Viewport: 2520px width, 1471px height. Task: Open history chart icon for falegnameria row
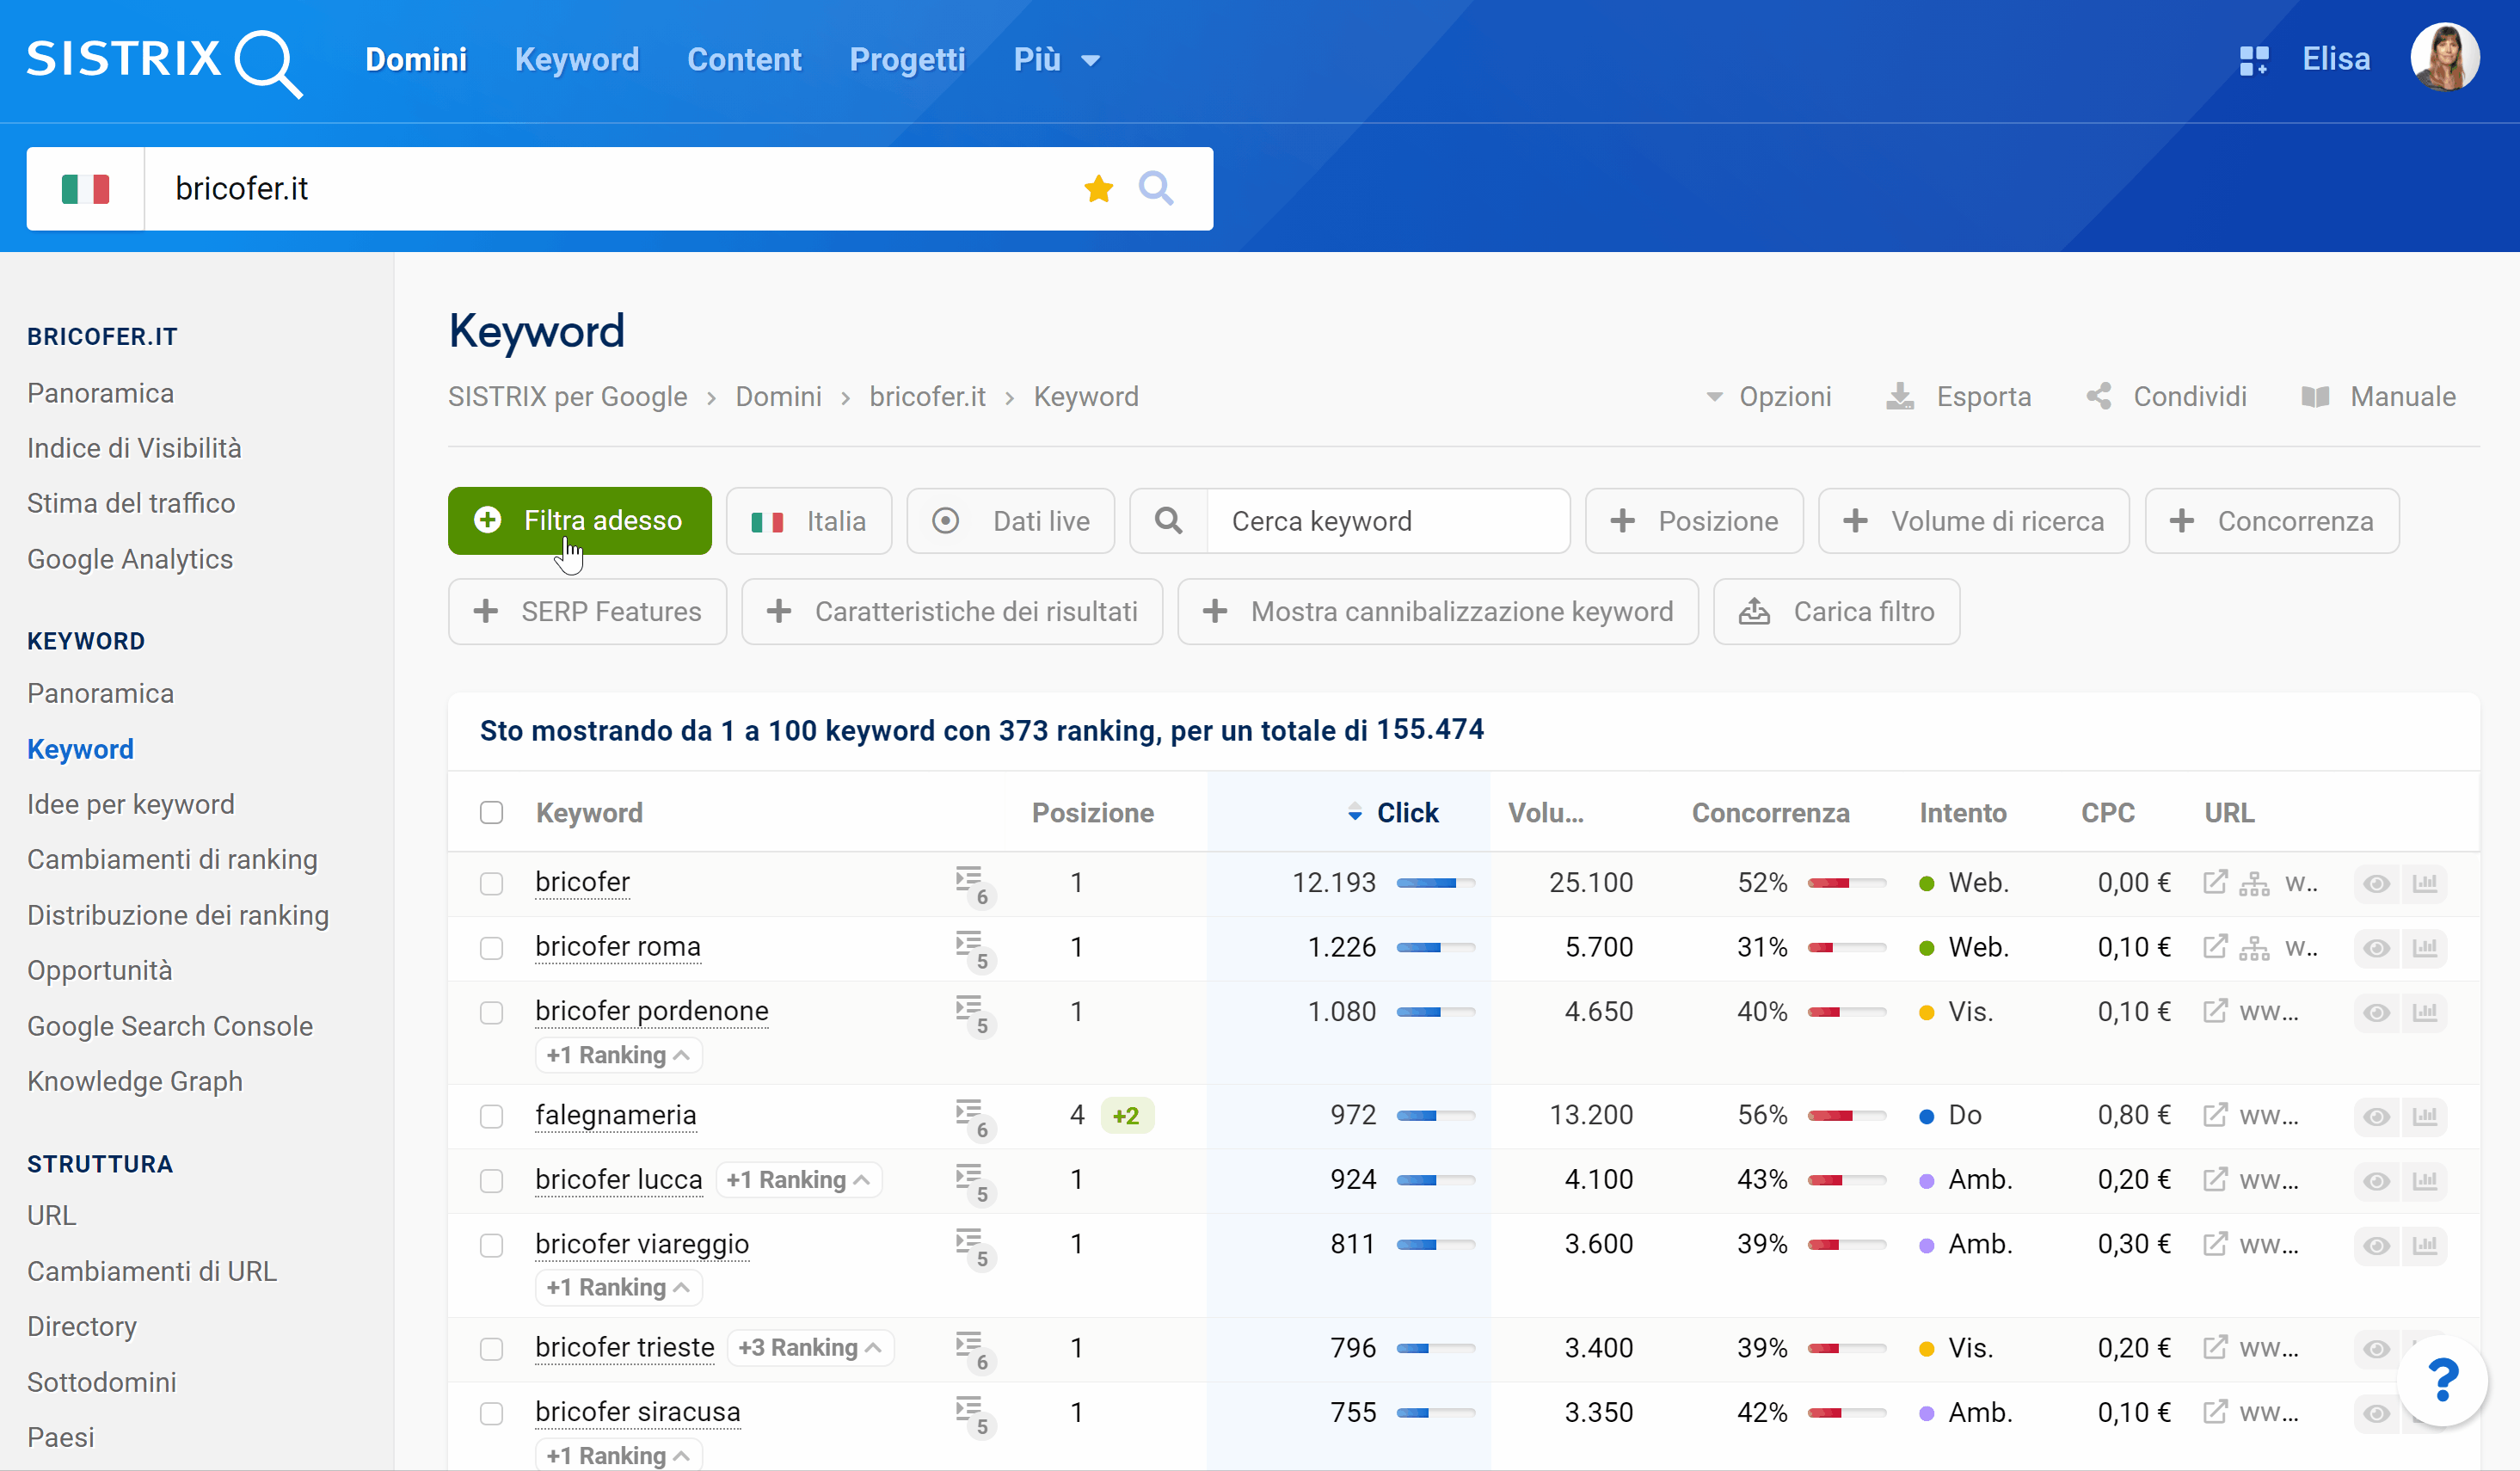(x=2424, y=1116)
